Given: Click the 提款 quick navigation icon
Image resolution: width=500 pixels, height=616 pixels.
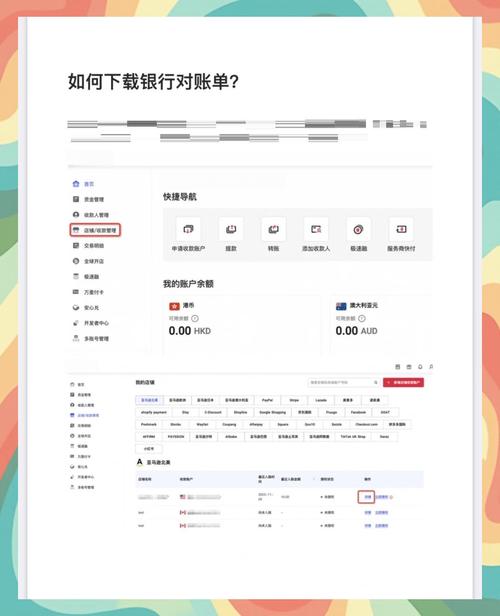Looking at the screenshot, I should pos(231,229).
